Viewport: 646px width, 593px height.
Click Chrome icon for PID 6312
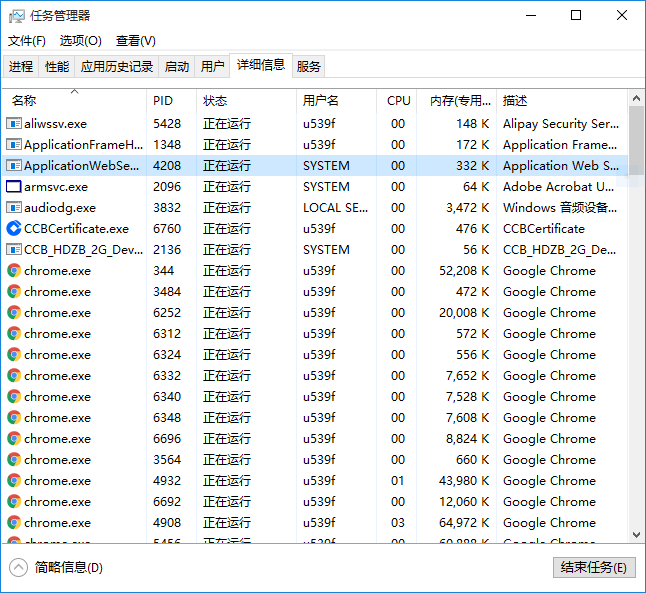click(x=14, y=333)
